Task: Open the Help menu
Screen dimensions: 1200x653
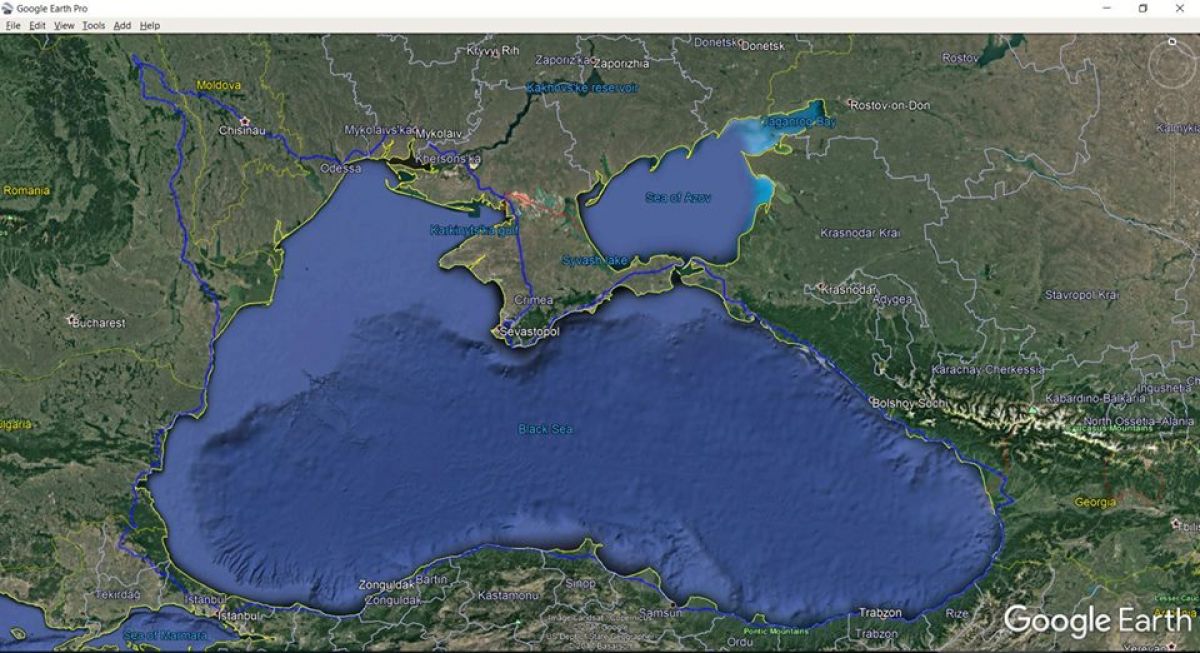Action: tap(149, 25)
